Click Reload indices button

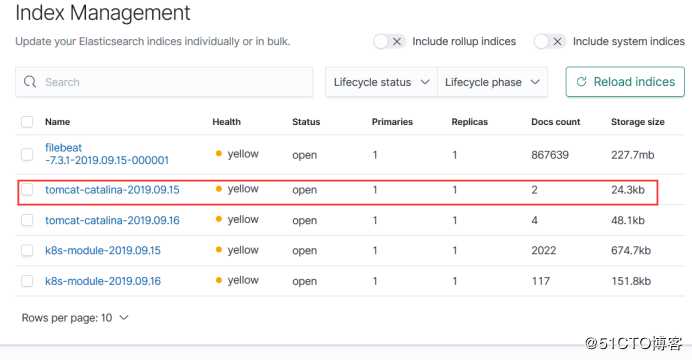click(x=625, y=82)
